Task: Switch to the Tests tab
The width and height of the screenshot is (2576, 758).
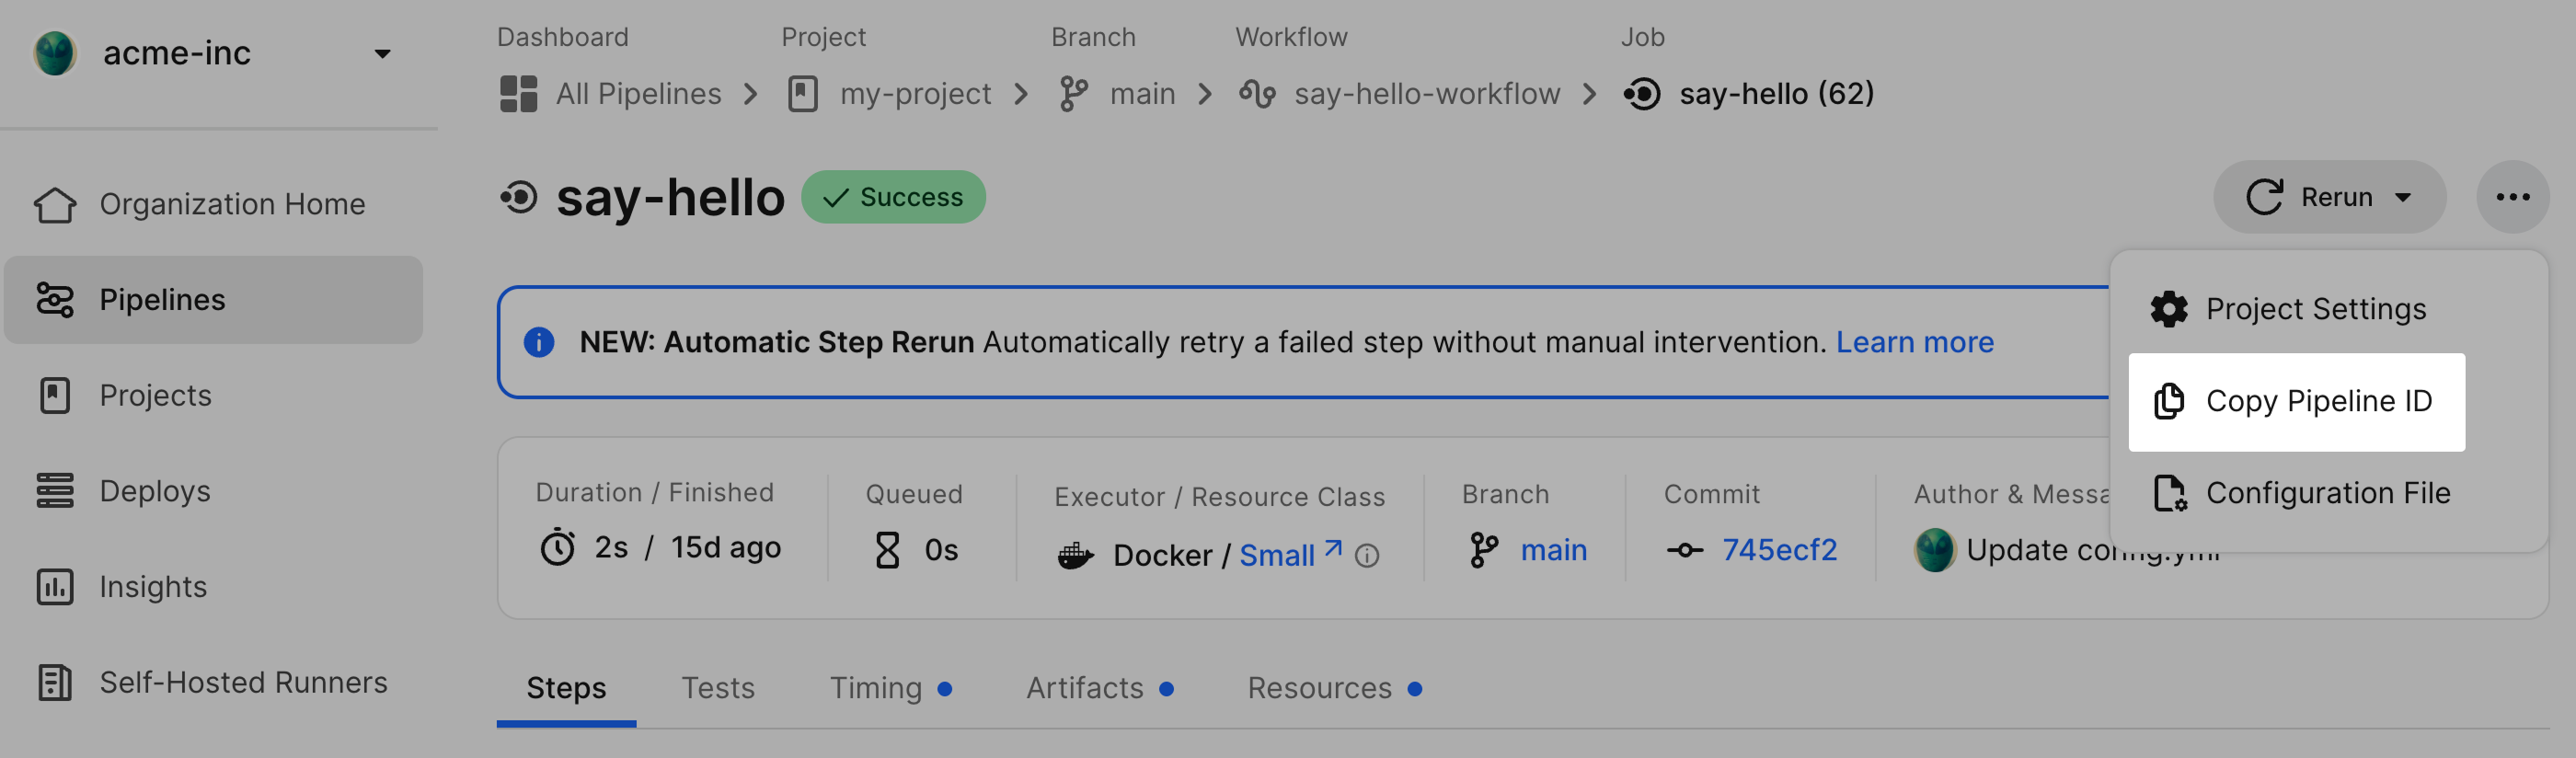Action: click(x=718, y=688)
